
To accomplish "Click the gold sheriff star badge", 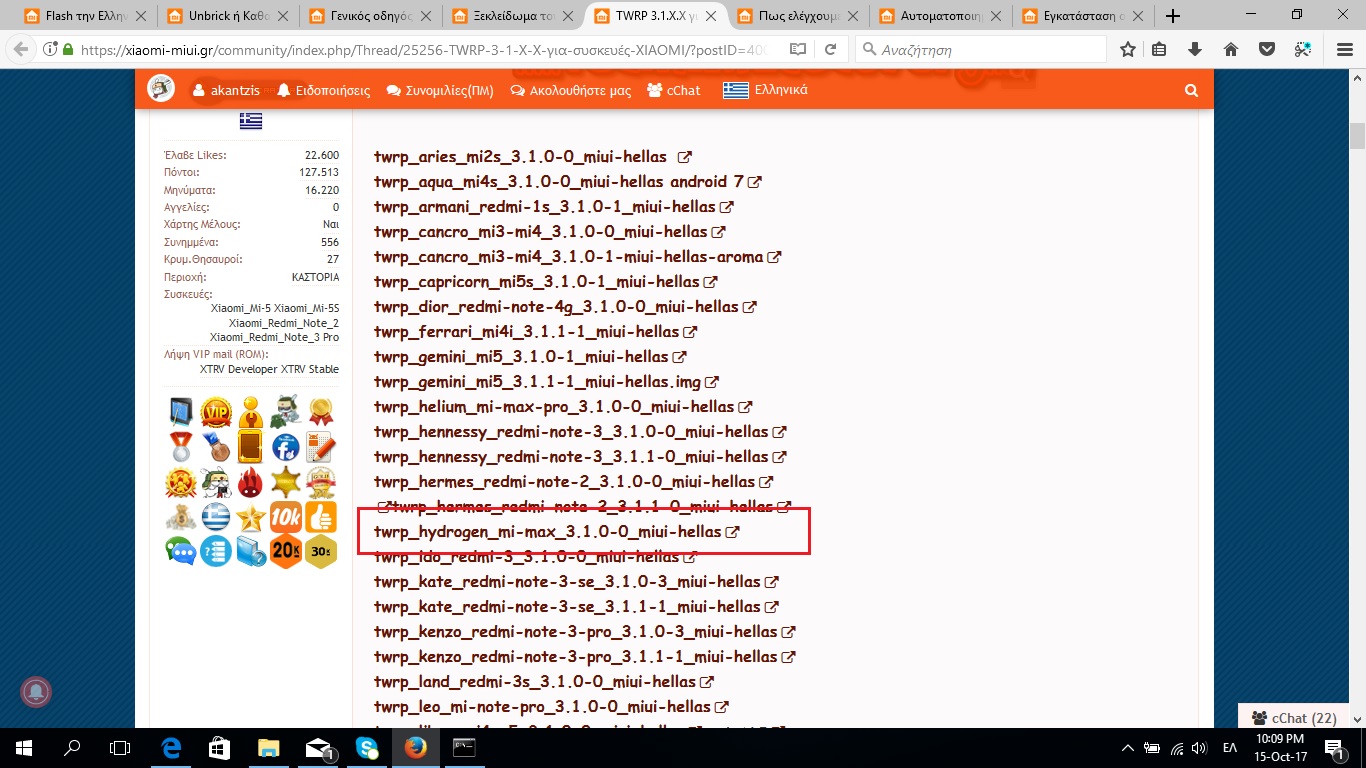I will pos(286,481).
